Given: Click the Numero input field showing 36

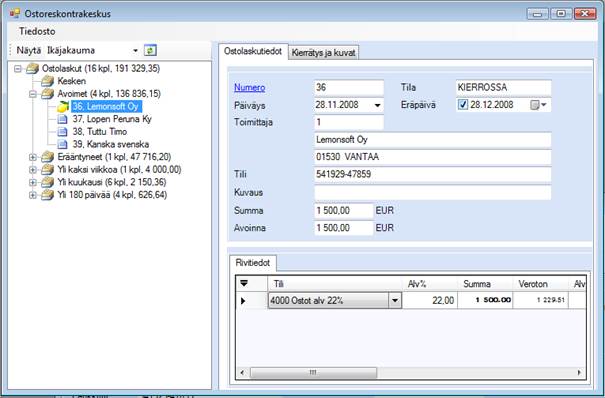Looking at the screenshot, I should (x=349, y=88).
